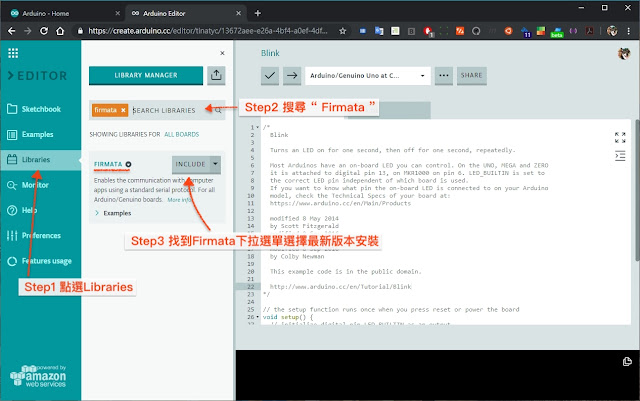Open the Firmata More info link
640x401 pixels.
(180, 200)
